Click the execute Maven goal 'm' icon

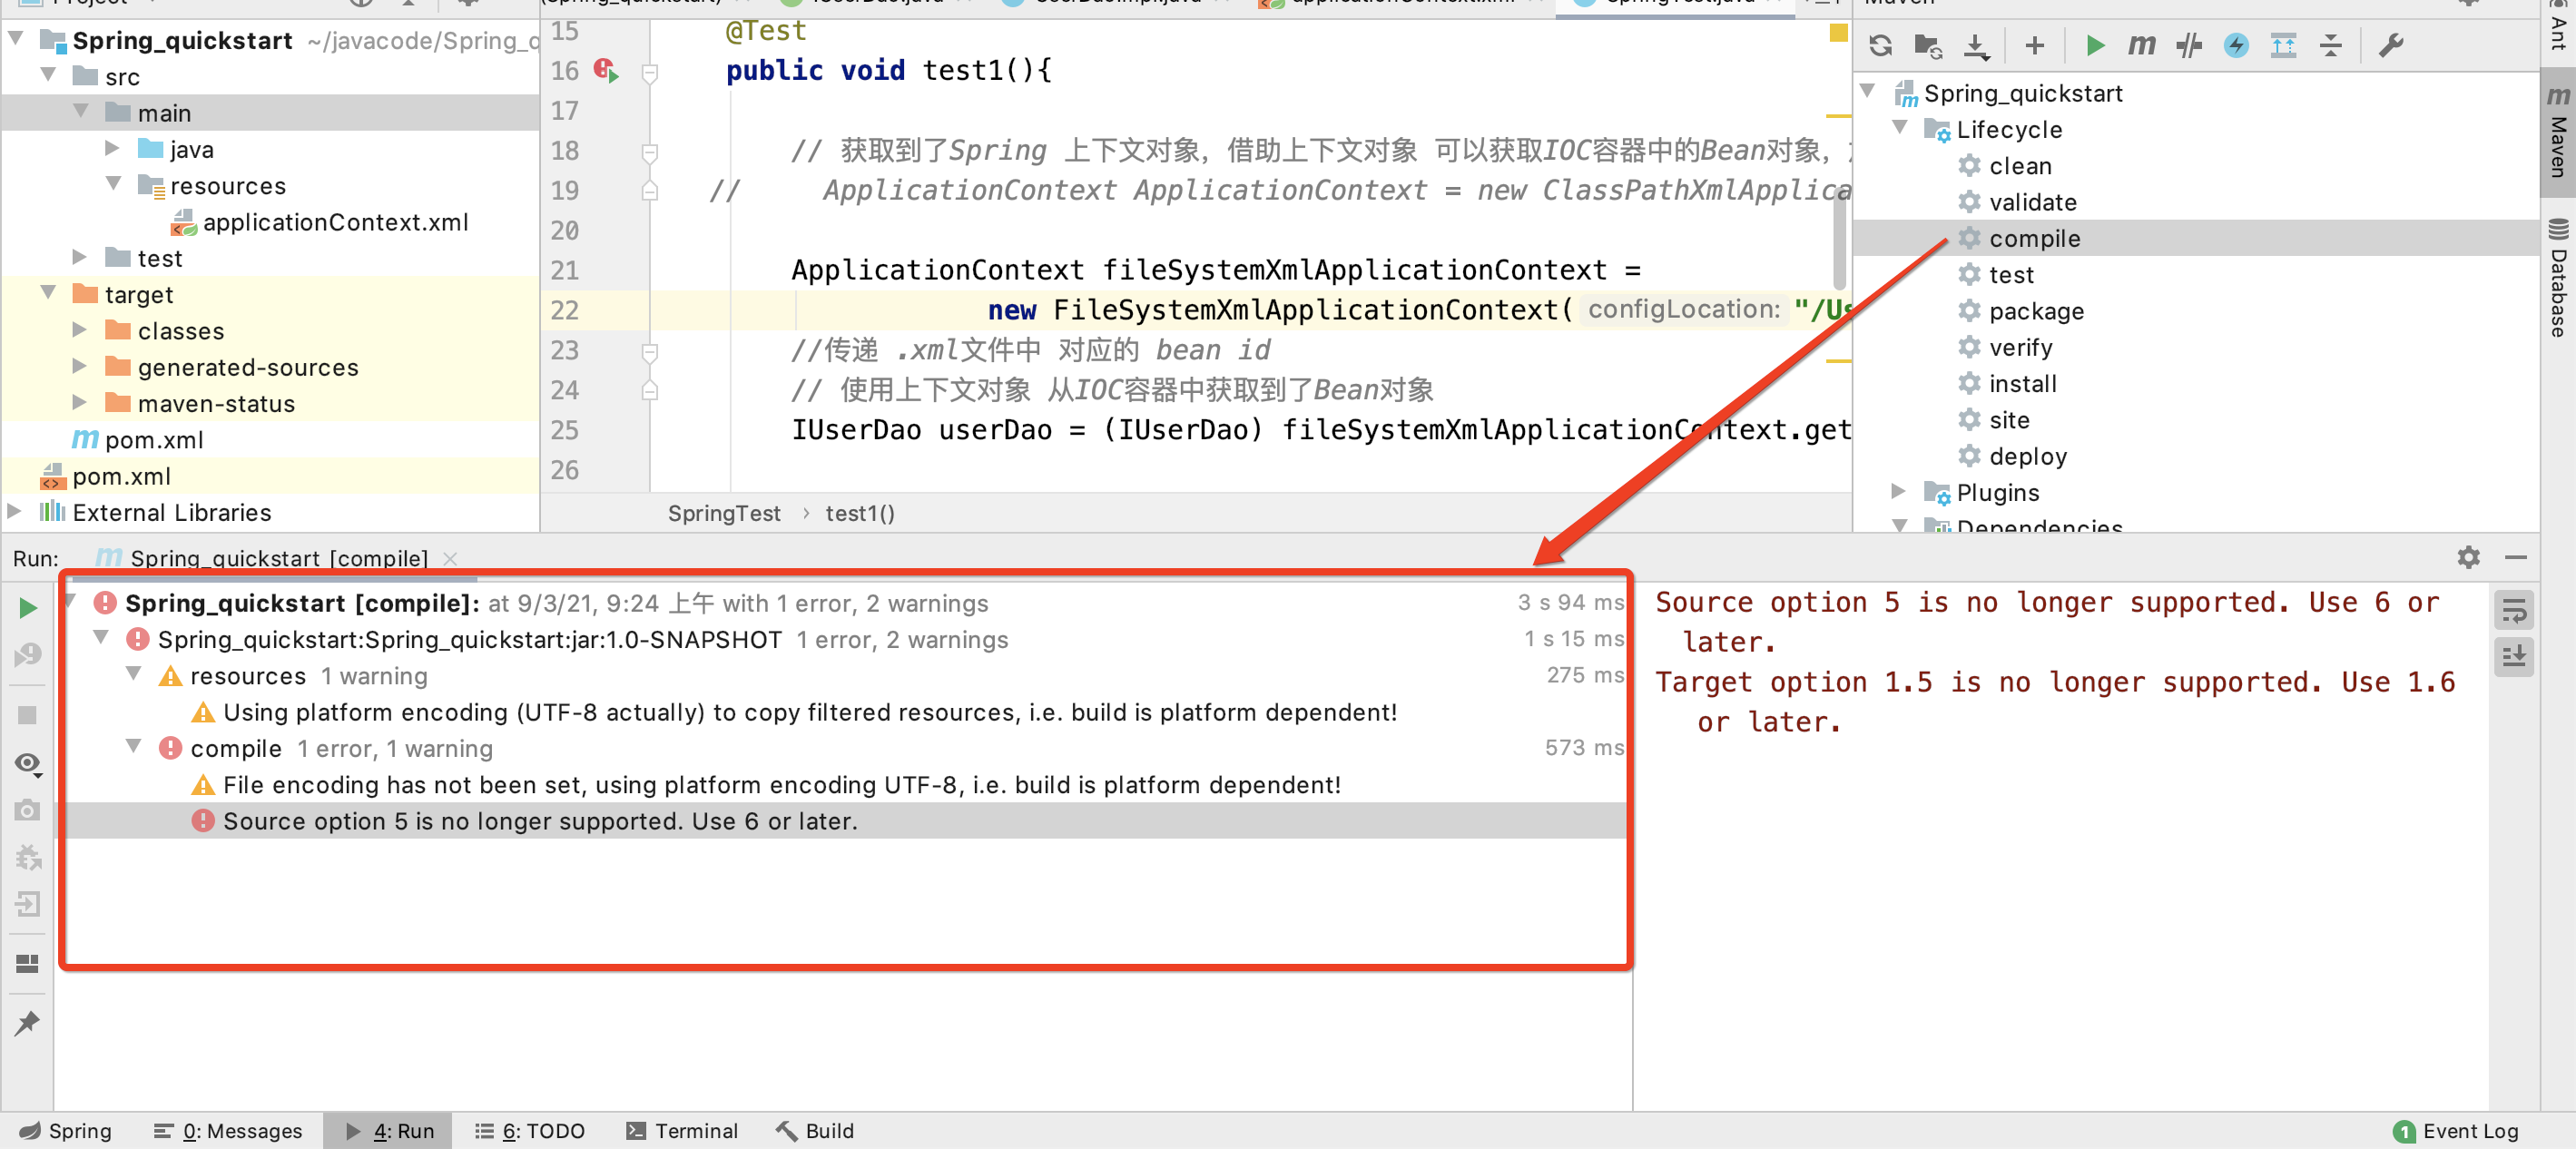click(2141, 45)
